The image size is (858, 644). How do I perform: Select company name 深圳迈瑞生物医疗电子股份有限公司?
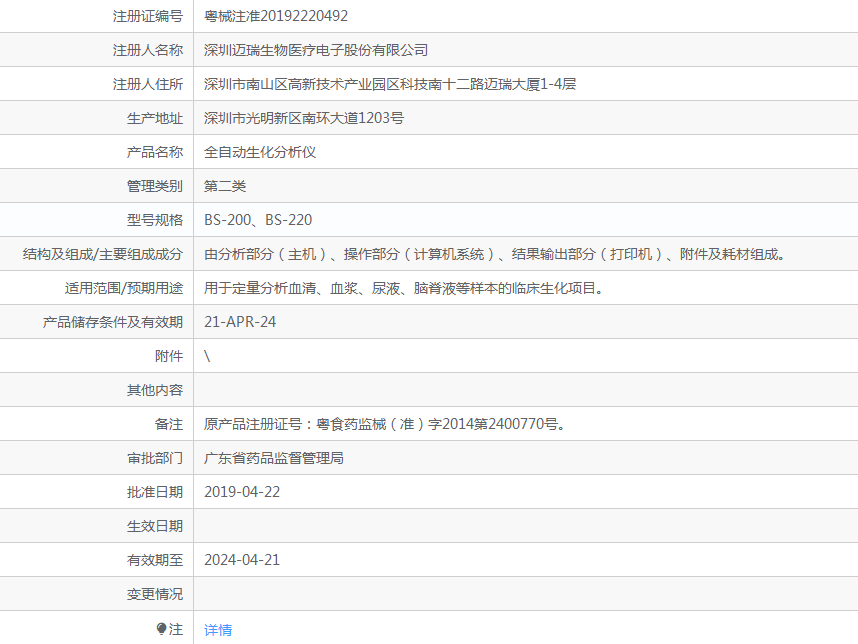[x=316, y=50]
